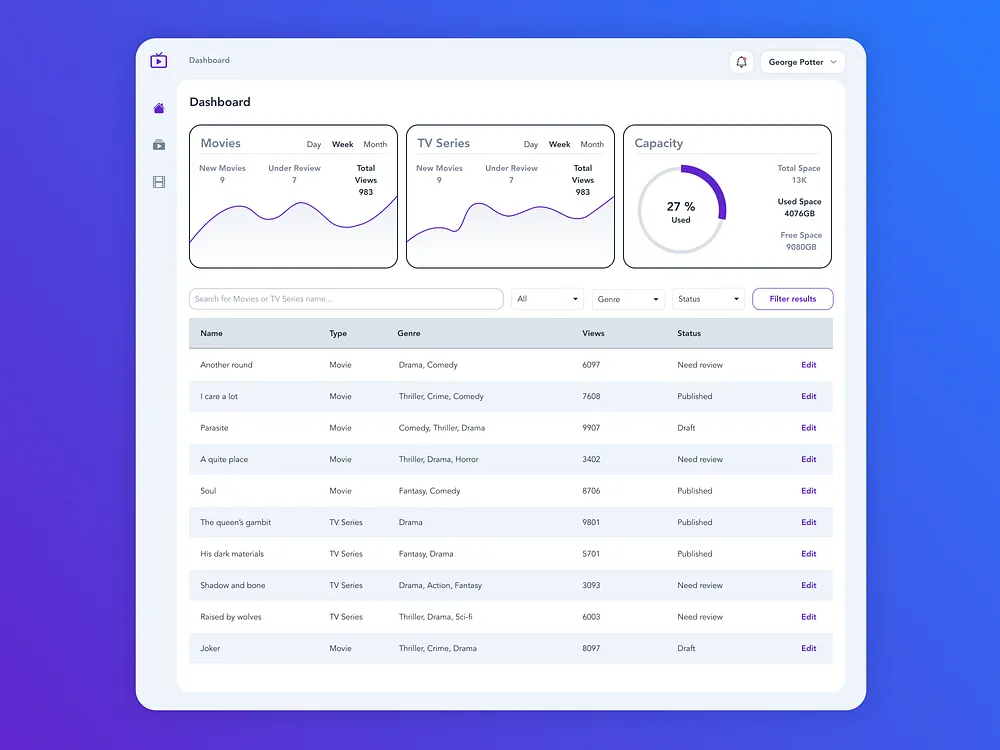Screen dimensions: 1000x750
Task: Expand the George Potter account menu
Action: [x=802, y=61]
